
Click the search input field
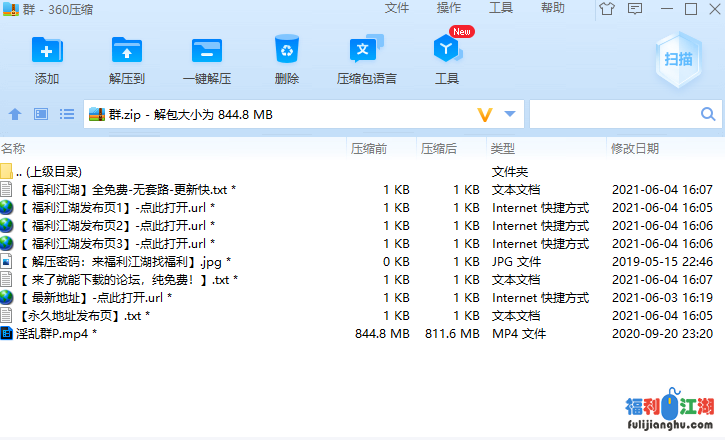click(x=613, y=114)
